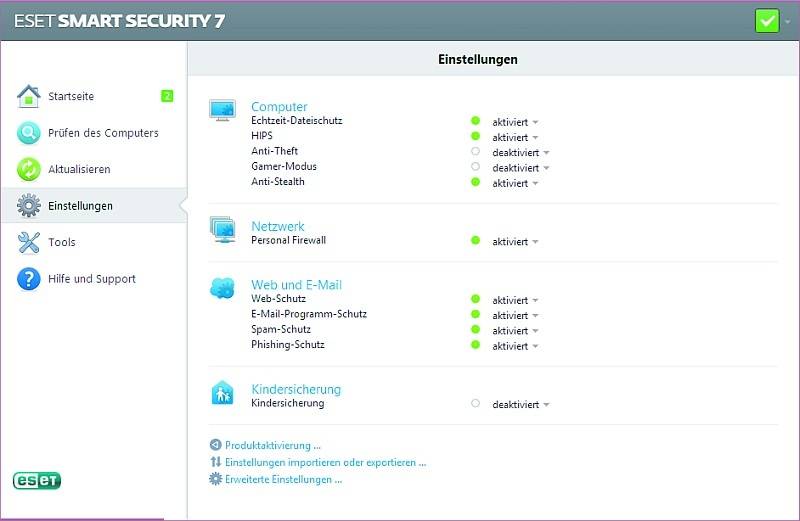The width and height of the screenshot is (800, 521).
Task: Open the Erweiterte Einstellungen link
Action: pos(283,479)
